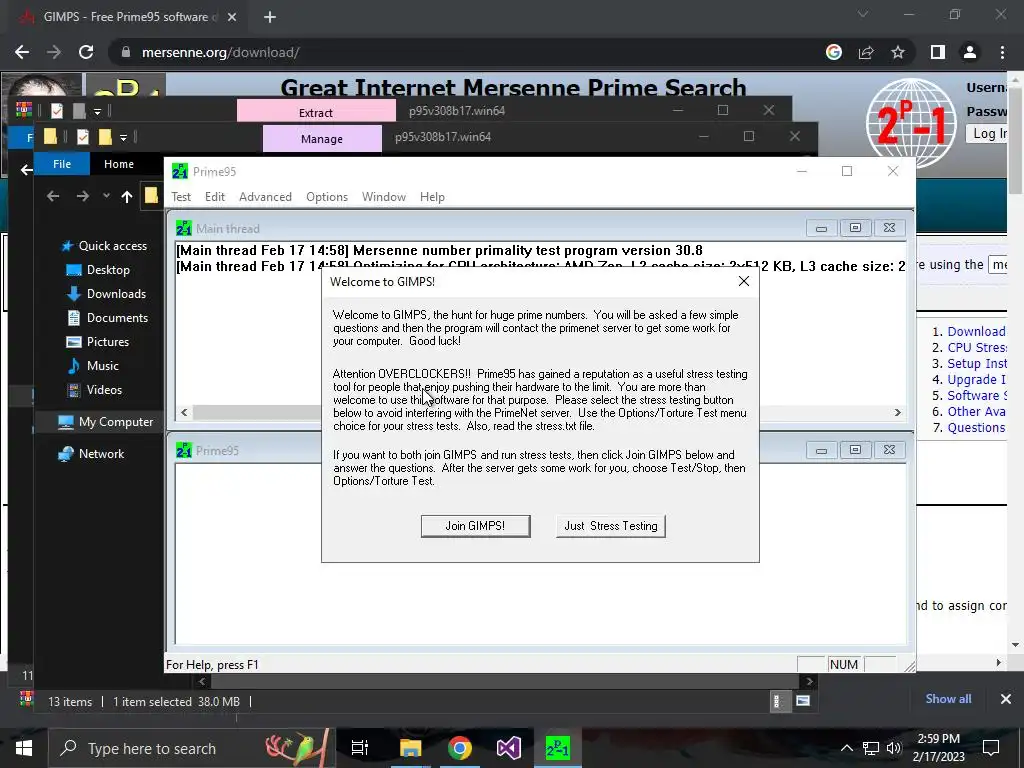Expand Explorer quick access toolbar dropdown
Screen dimensions: 1024x768
(x=123, y=137)
